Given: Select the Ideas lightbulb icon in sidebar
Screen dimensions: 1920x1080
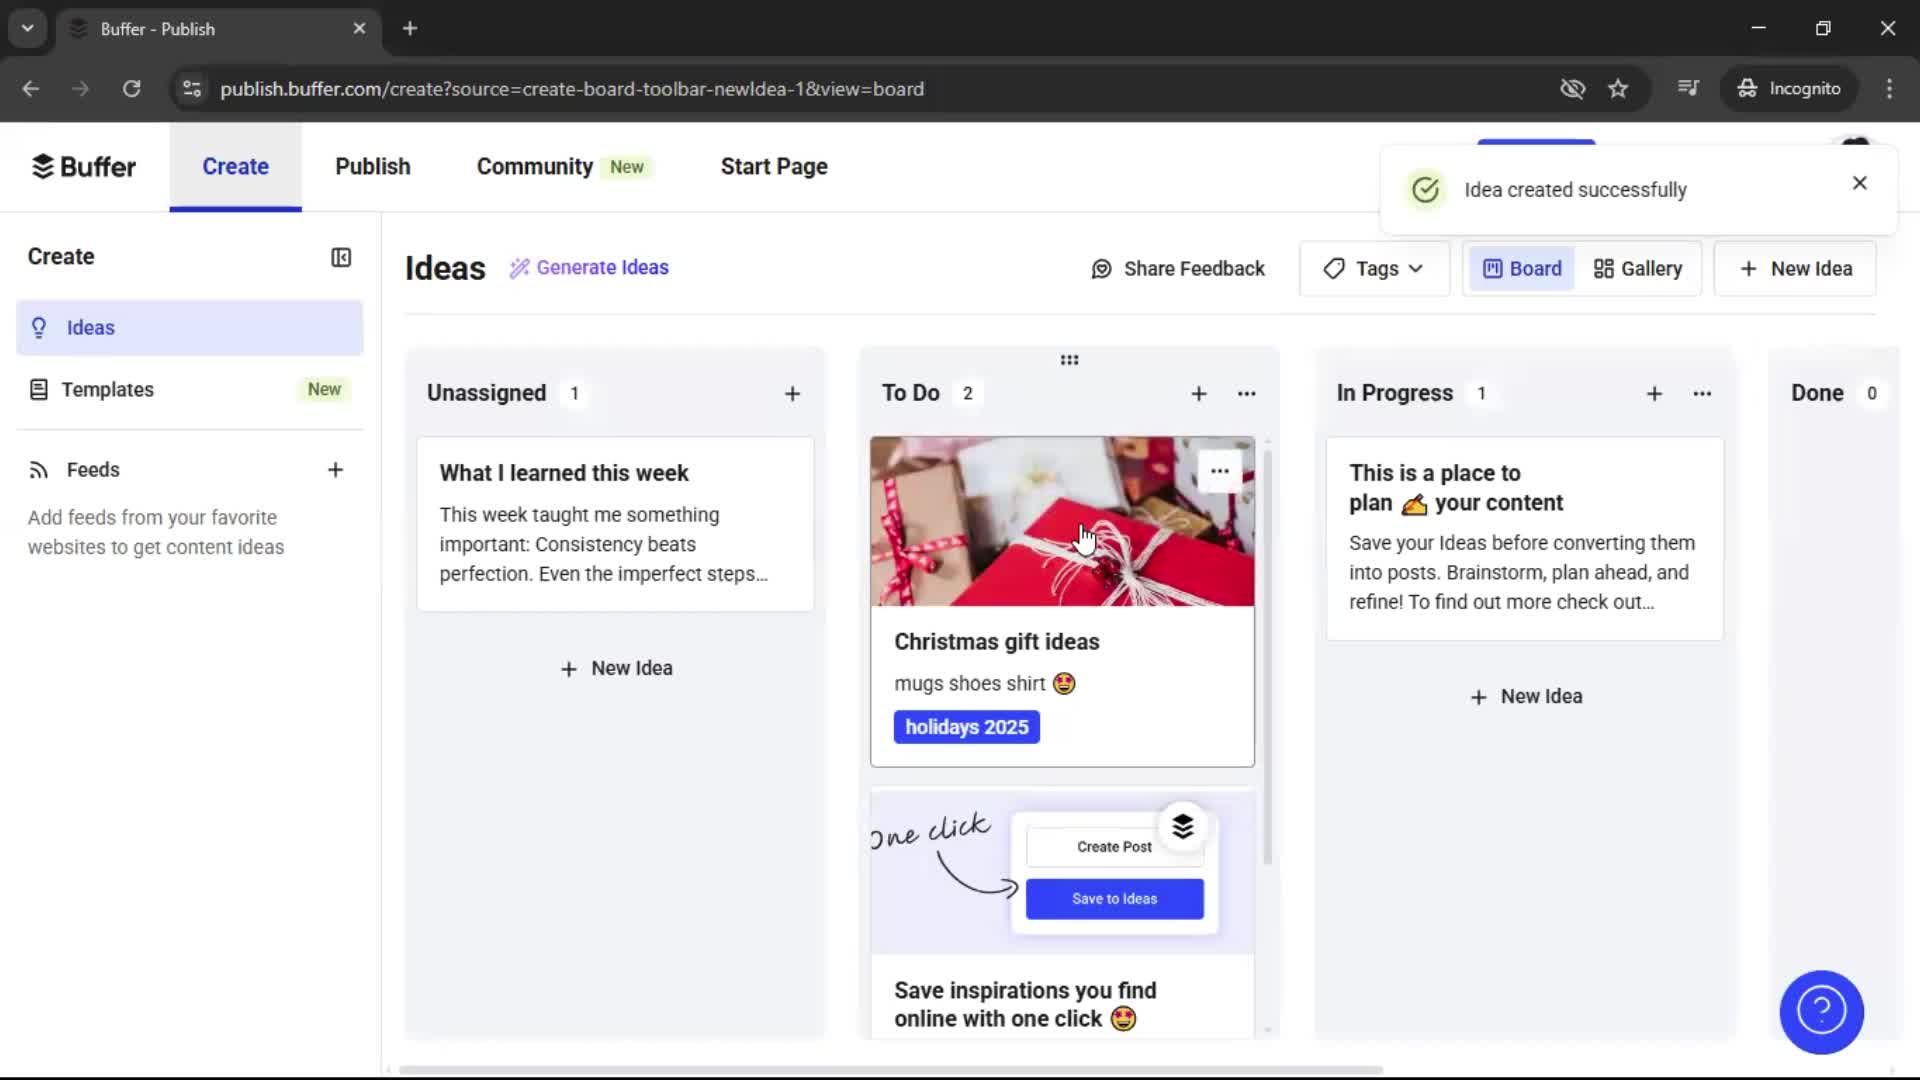Looking at the screenshot, I should click(39, 328).
